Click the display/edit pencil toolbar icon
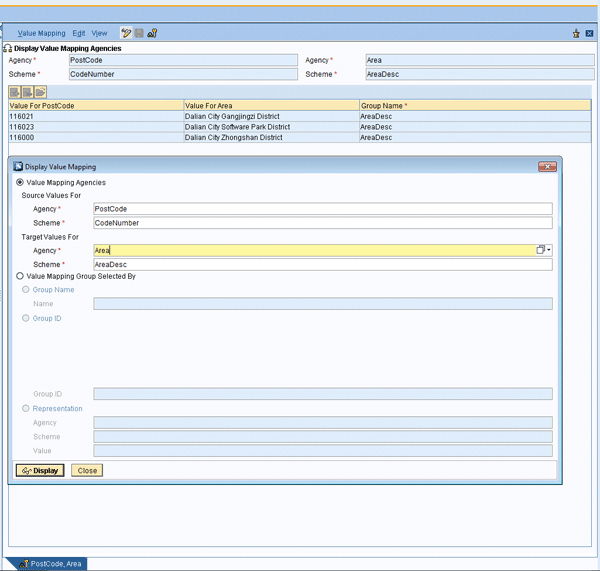600x571 pixels. 126,33
